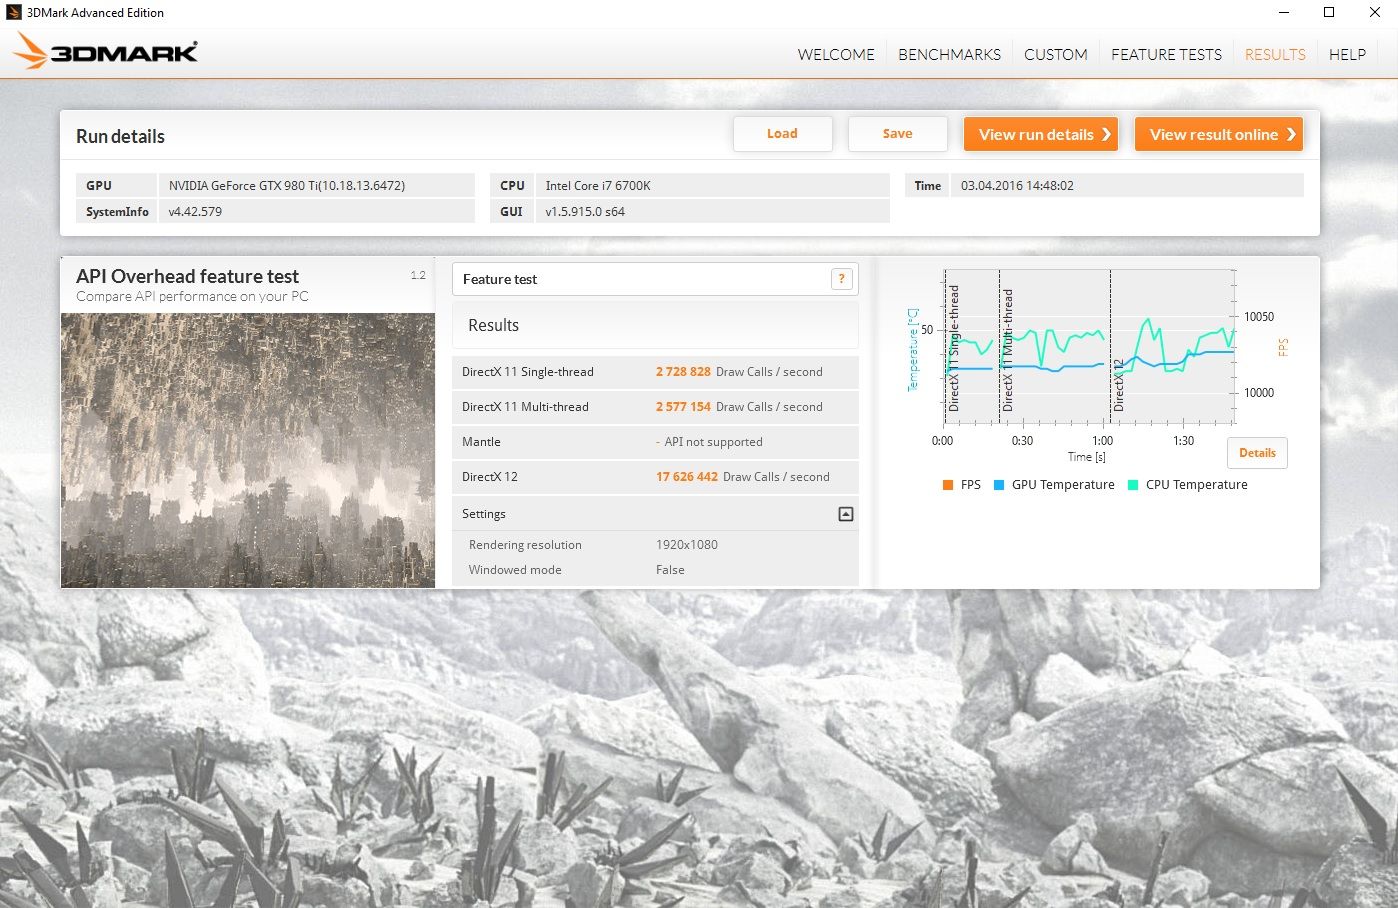Viewport: 1398px width, 908px height.
Task: Save the current run results
Action: tap(897, 133)
